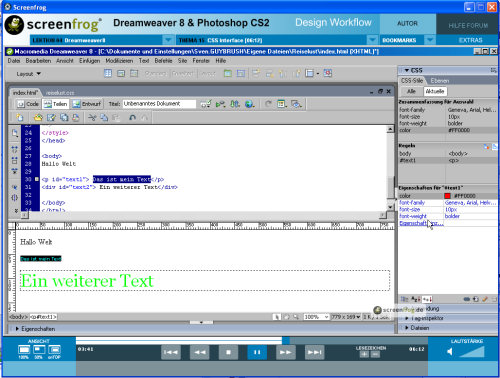The image size is (500, 378).
Task: Click the preview in browser globe icon
Action: pos(249,104)
